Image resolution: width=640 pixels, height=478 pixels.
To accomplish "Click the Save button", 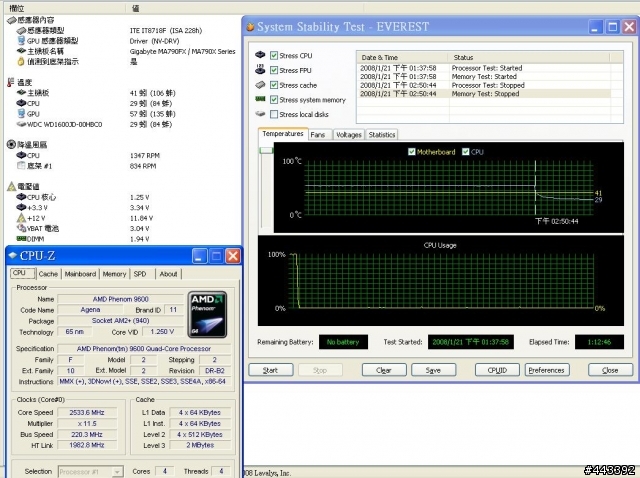I will [x=433, y=370].
